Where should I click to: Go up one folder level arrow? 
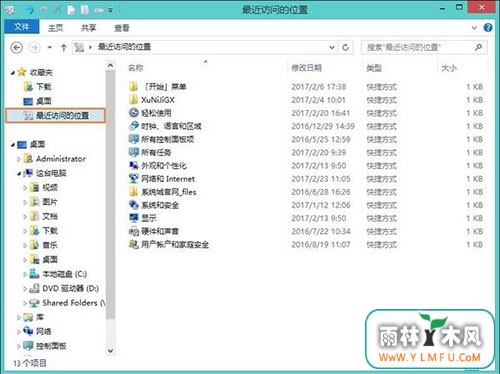tap(64, 48)
